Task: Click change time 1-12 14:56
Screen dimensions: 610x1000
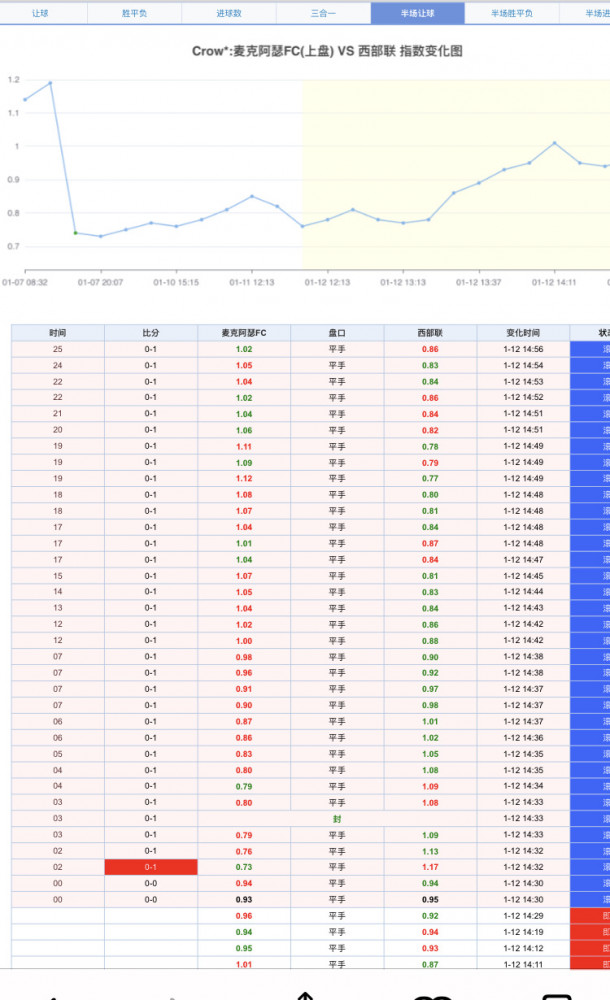Action: (x=523, y=349)
